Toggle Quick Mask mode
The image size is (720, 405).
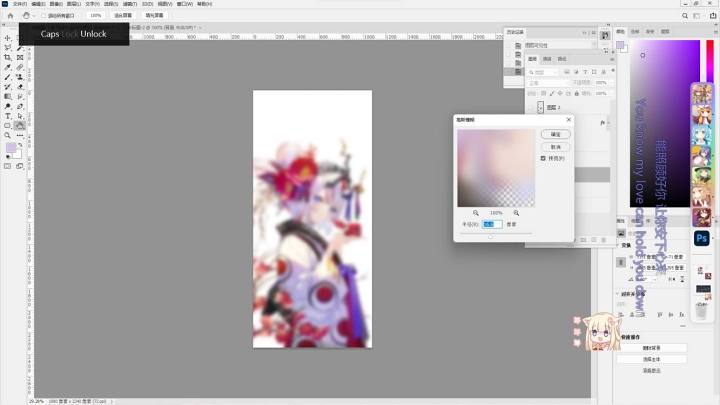pyautogui.click(x=8, y=166)
